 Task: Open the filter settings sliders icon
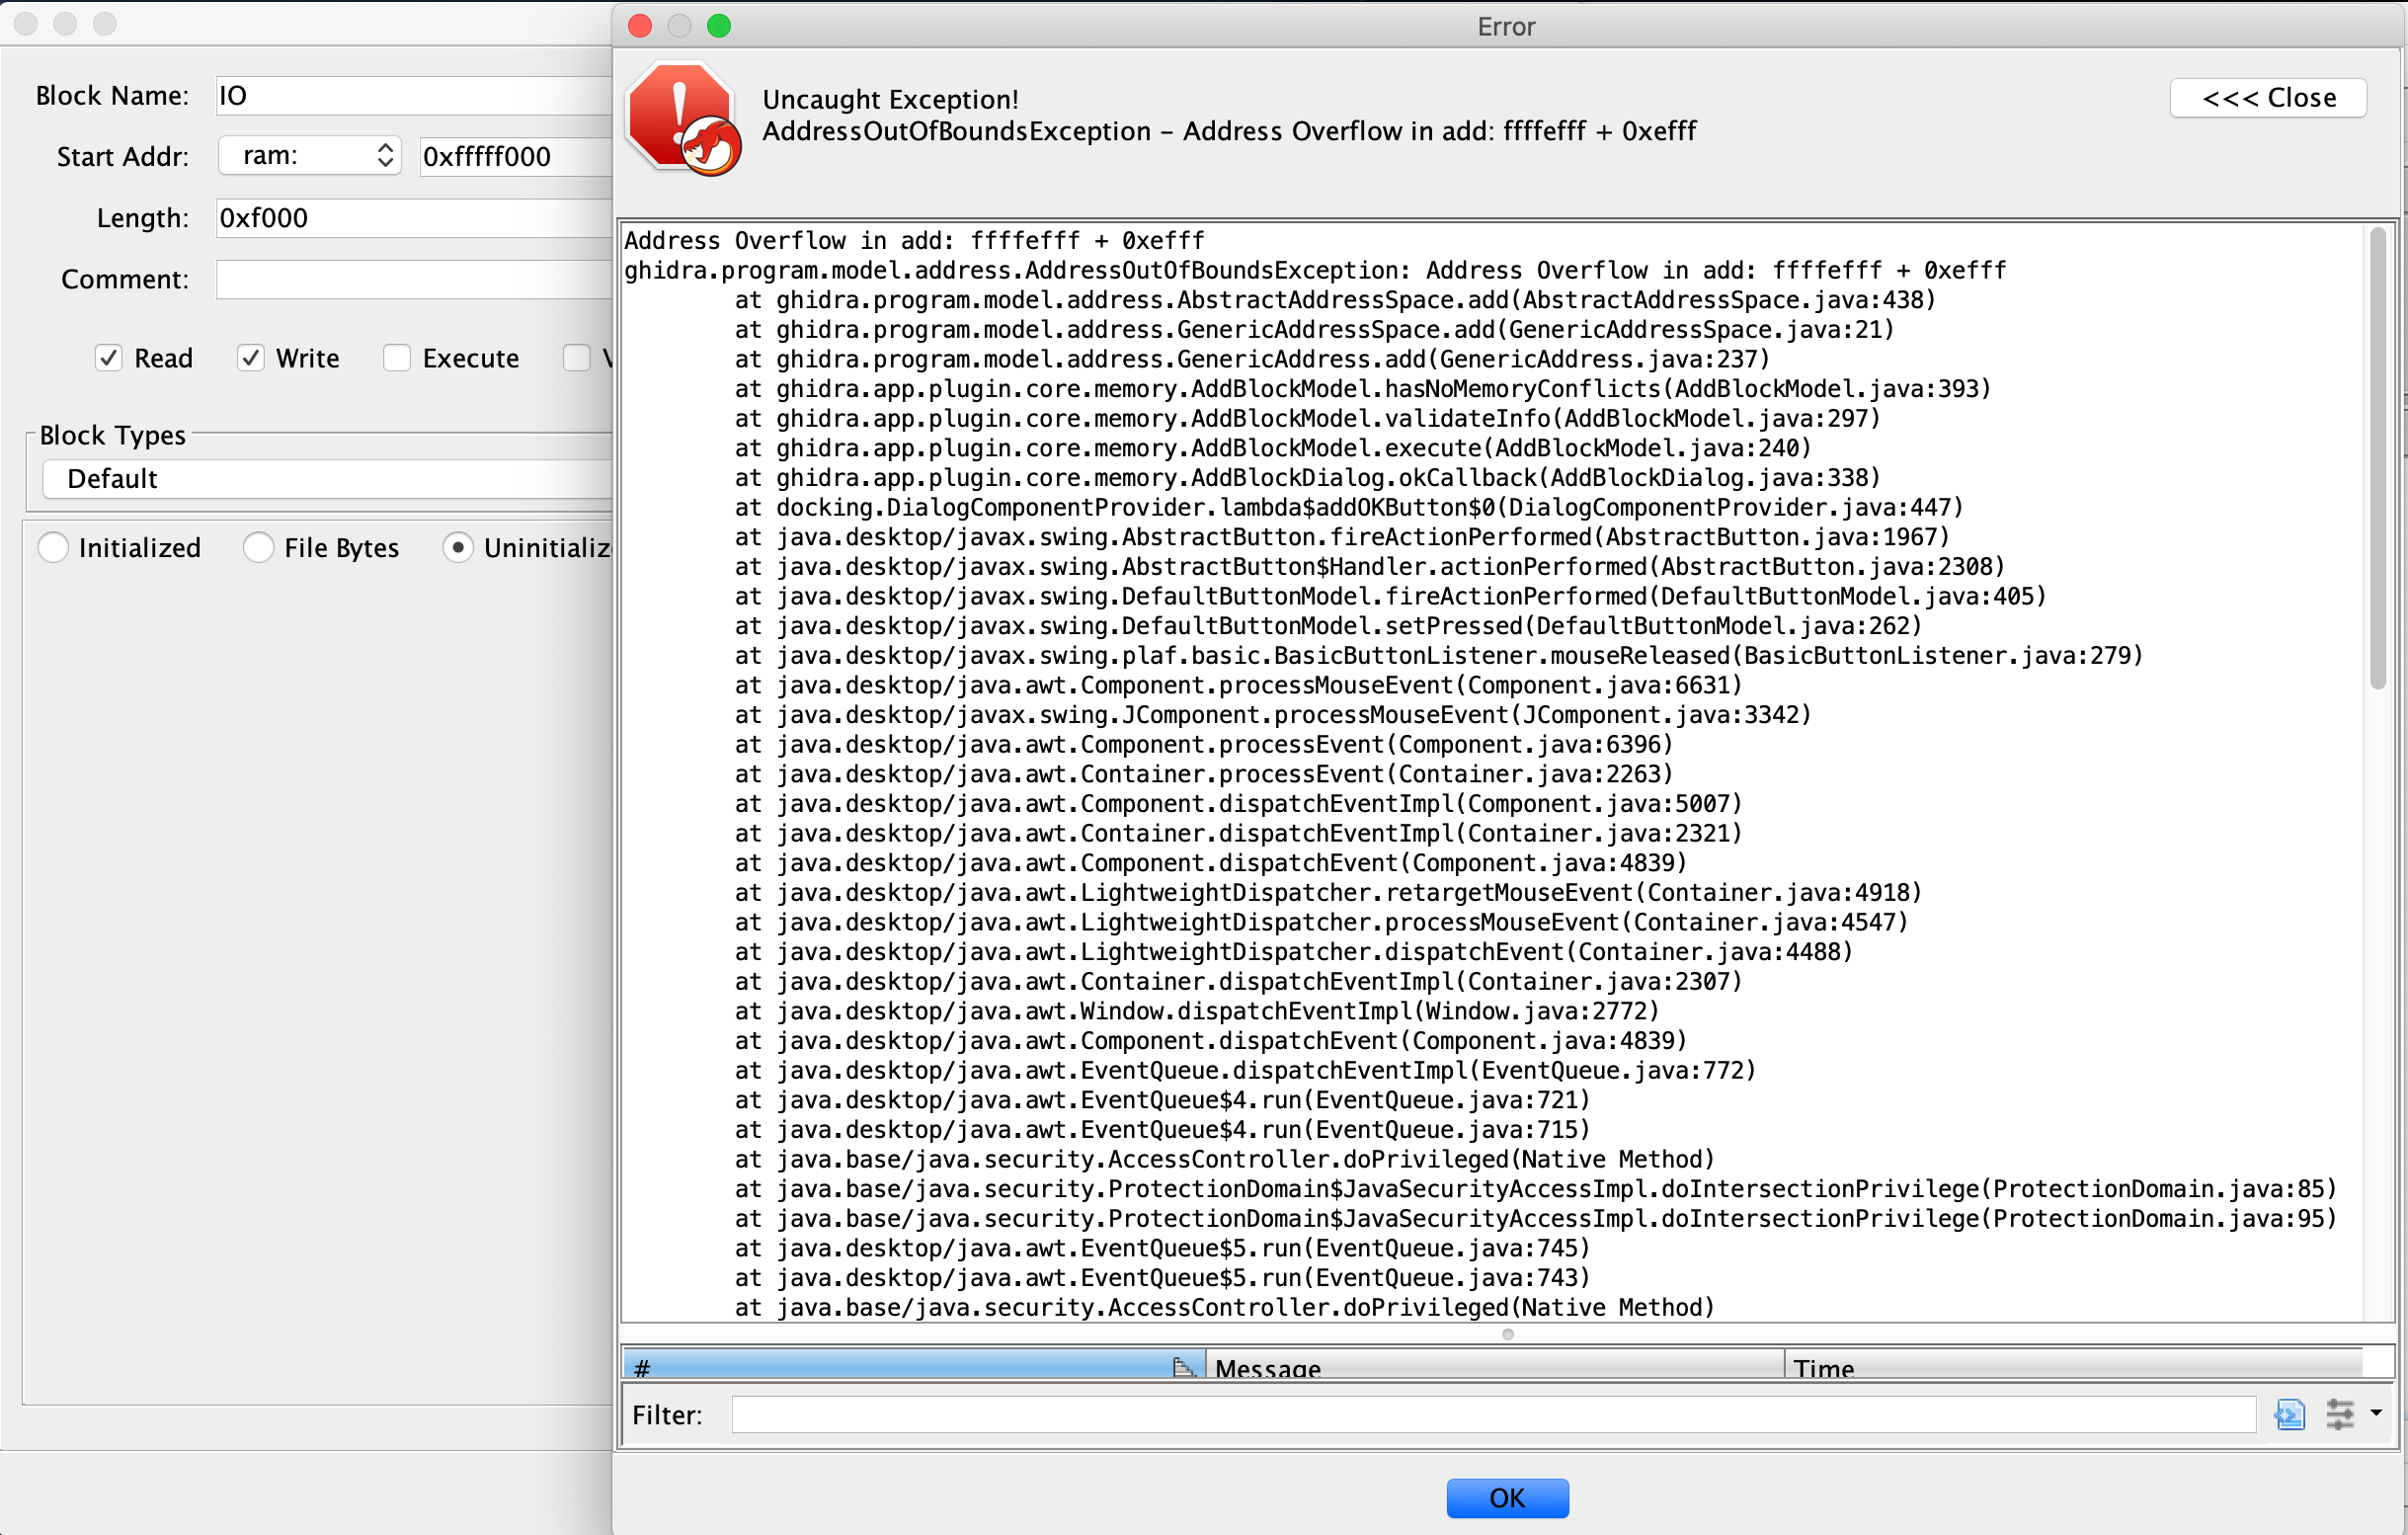[x=2339, y=1414]
